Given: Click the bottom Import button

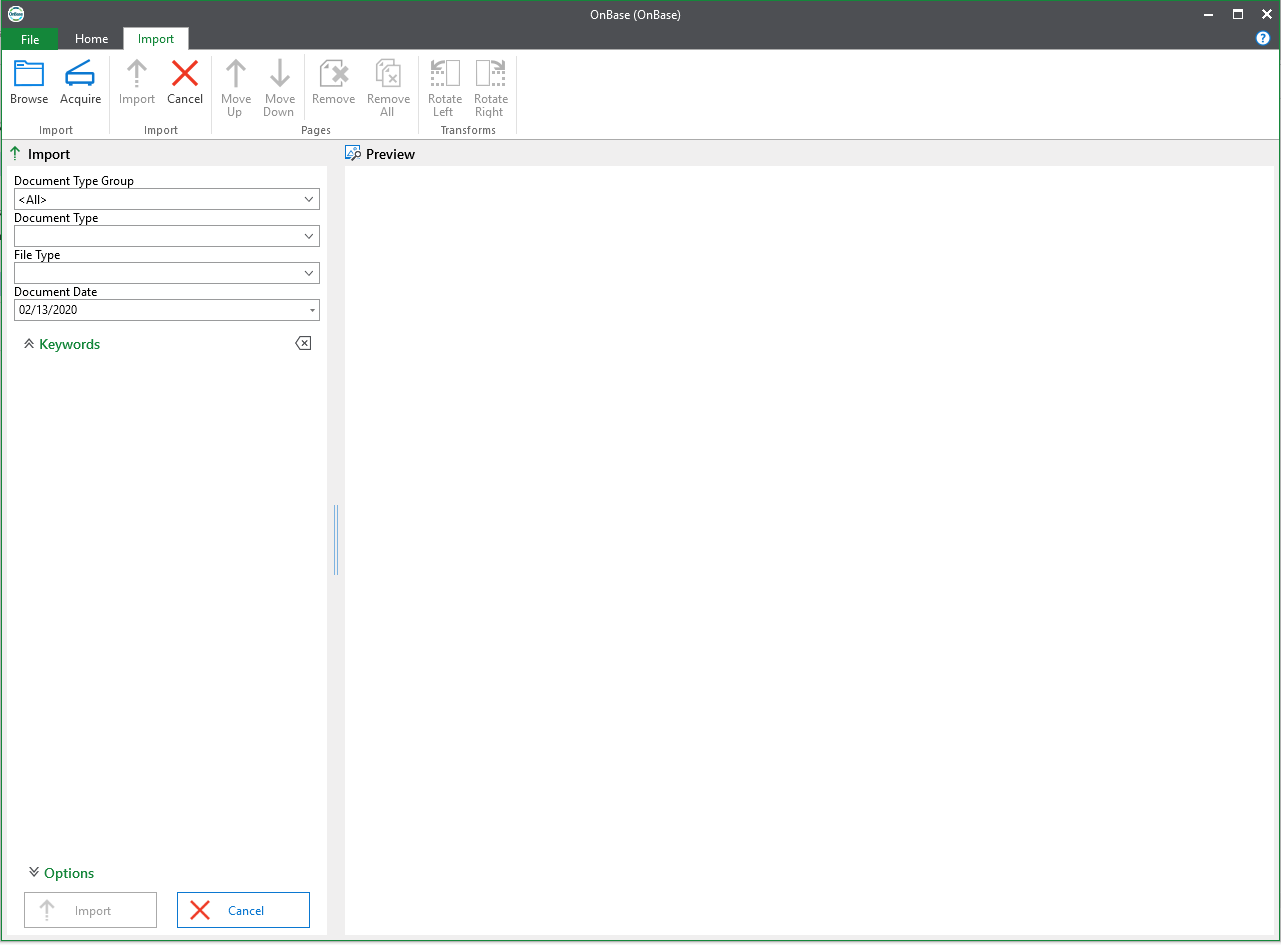Looking at the screenshot, I should (91, 910).
